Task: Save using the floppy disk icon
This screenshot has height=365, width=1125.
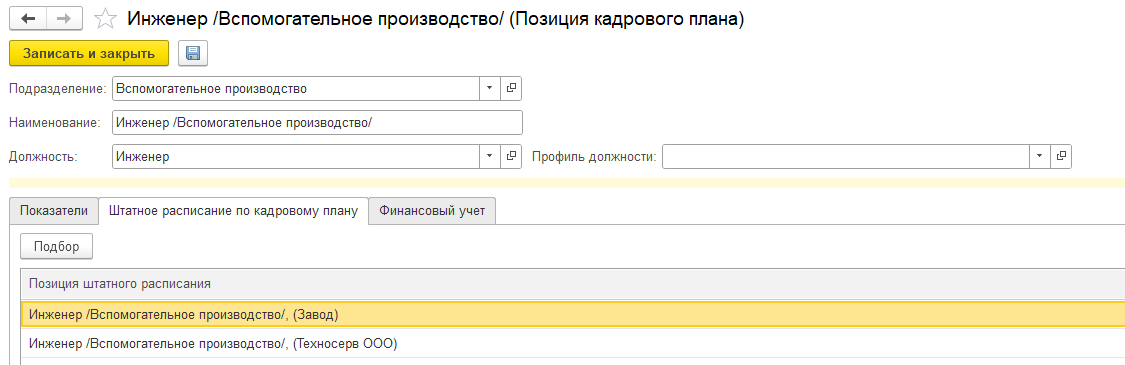Action: pyautogui.click(x=192, y=54)
